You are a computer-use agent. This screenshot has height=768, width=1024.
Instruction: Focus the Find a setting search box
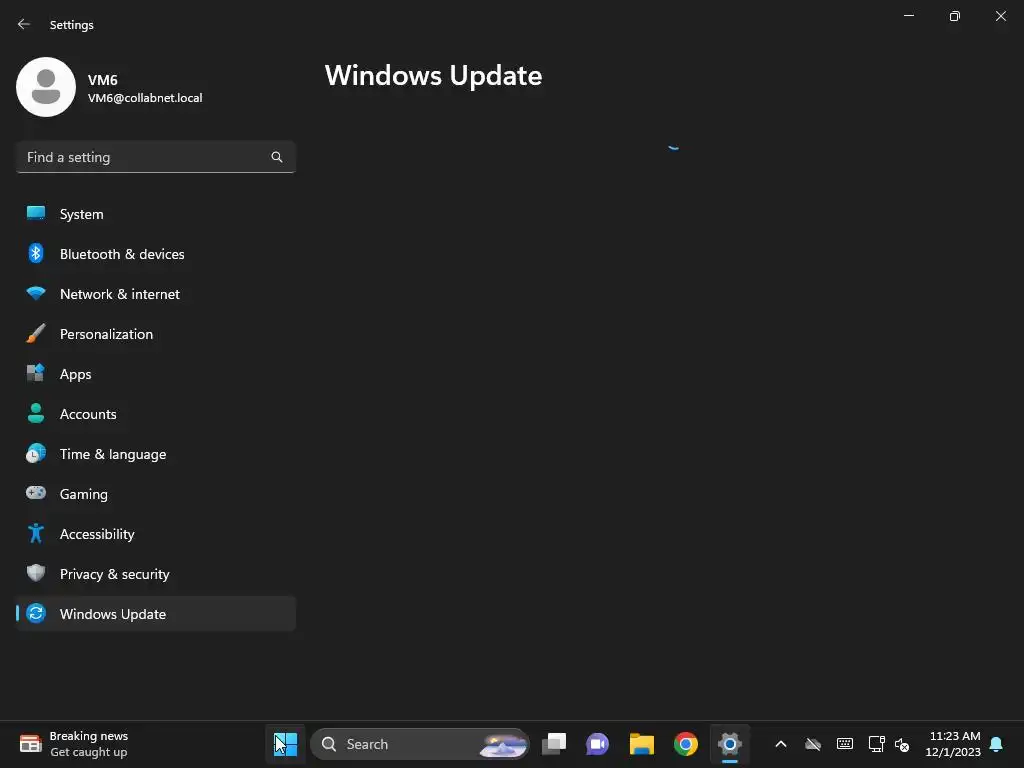[x=155, y=157]
